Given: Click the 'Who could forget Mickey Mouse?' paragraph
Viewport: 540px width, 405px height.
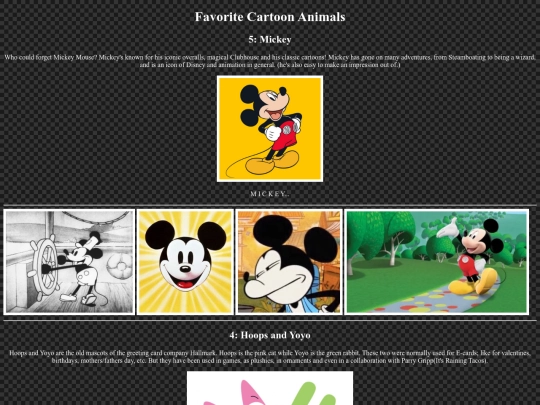Looking at the screenshot, I should 270,61.
